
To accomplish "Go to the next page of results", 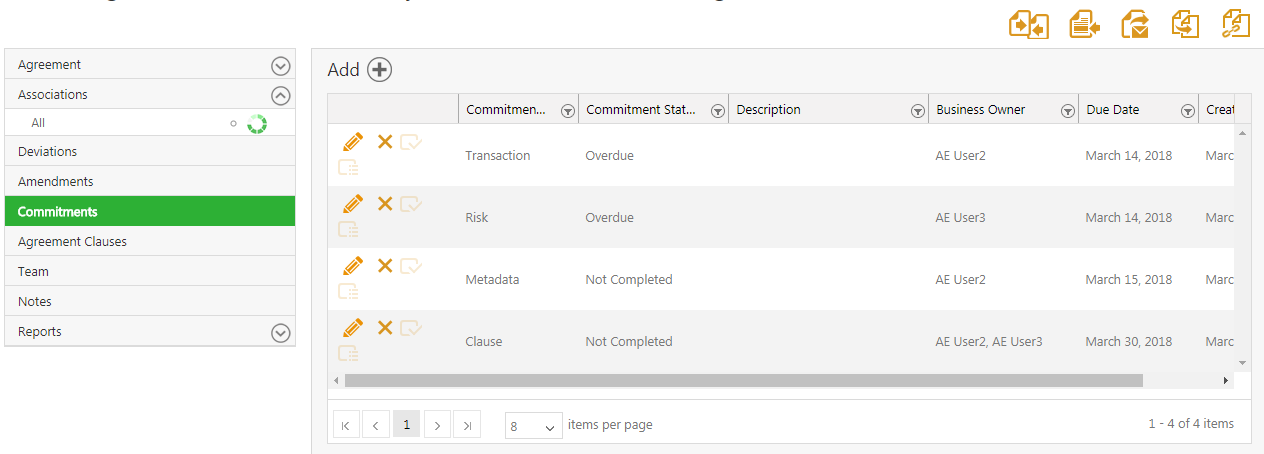I will coord(437,425).
